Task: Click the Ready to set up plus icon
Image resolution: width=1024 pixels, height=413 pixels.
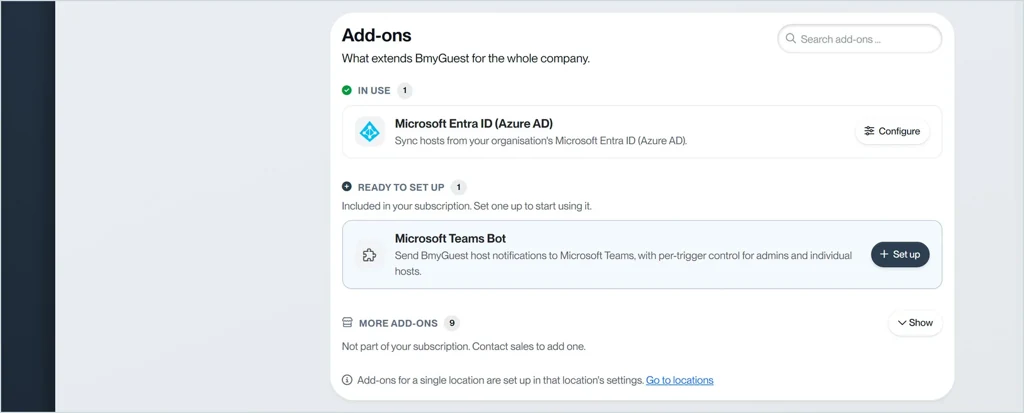Action: pos(347,187)
